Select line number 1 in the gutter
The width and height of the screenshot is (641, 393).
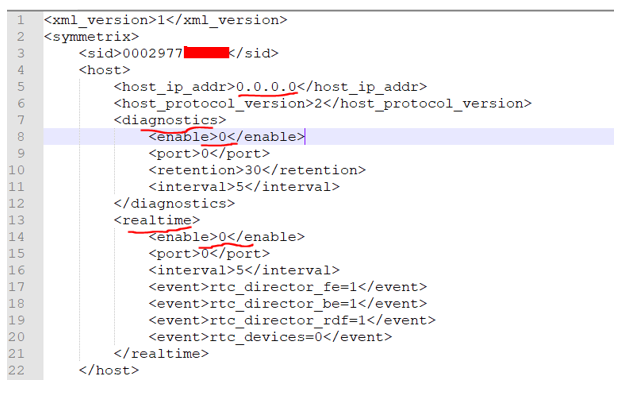[20, 20]
